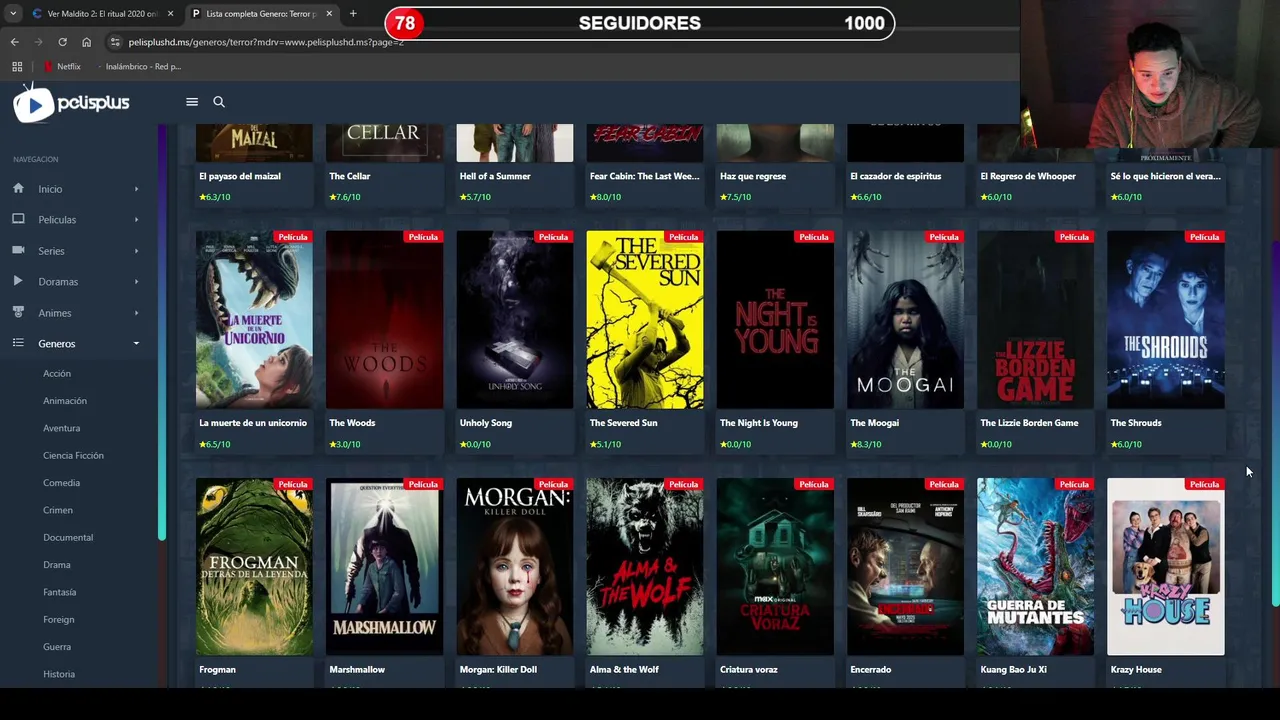Image resolution: width=1280 pixels, height=720 pixels.
Task: Expand the Animes submenu arrow
Action: tap(136, 313)
